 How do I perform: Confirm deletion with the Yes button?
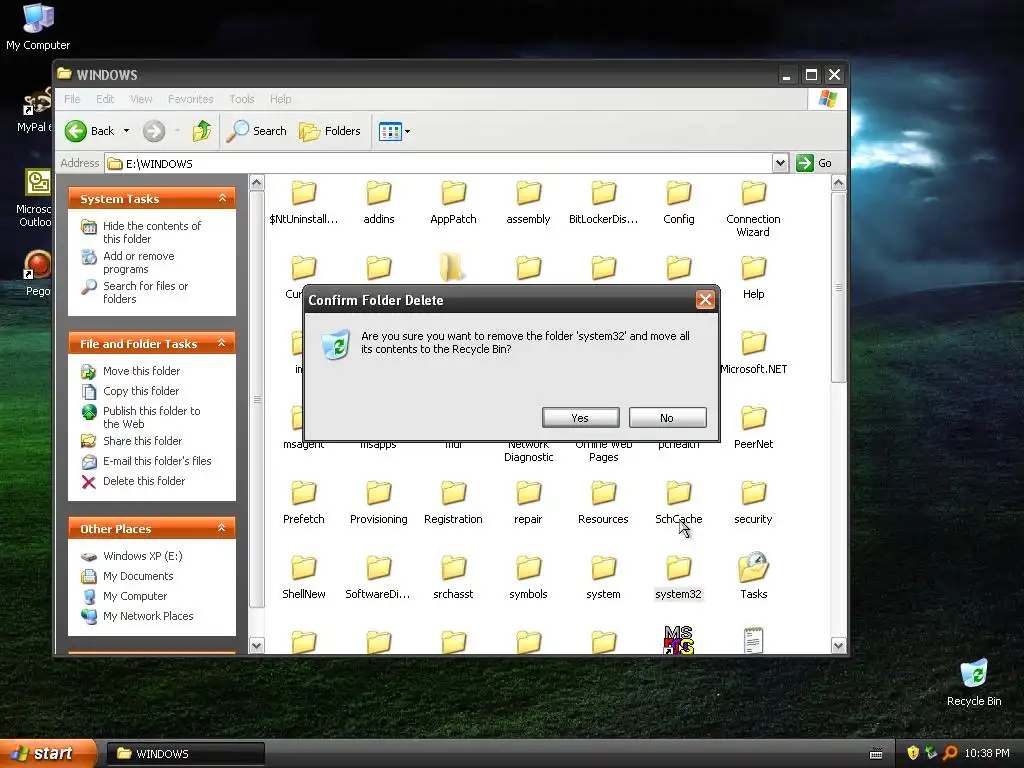(580, 418)
